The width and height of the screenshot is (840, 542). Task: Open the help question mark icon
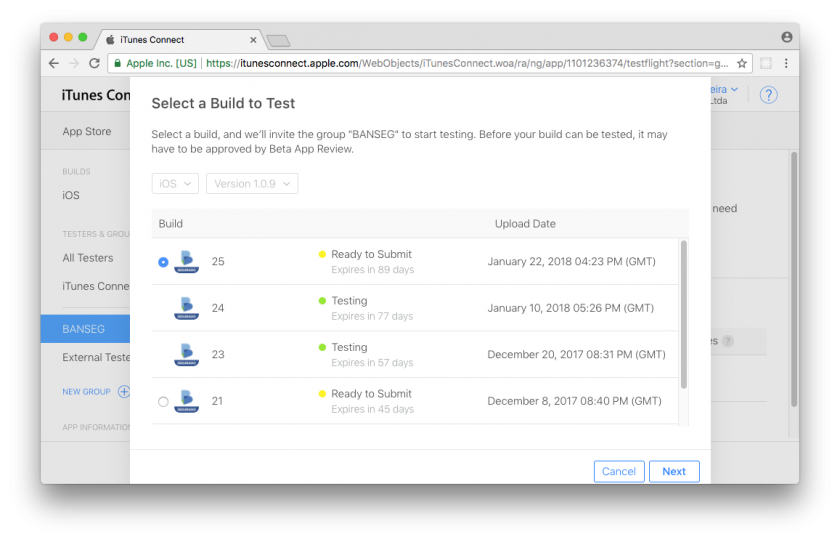click(768, 95)
